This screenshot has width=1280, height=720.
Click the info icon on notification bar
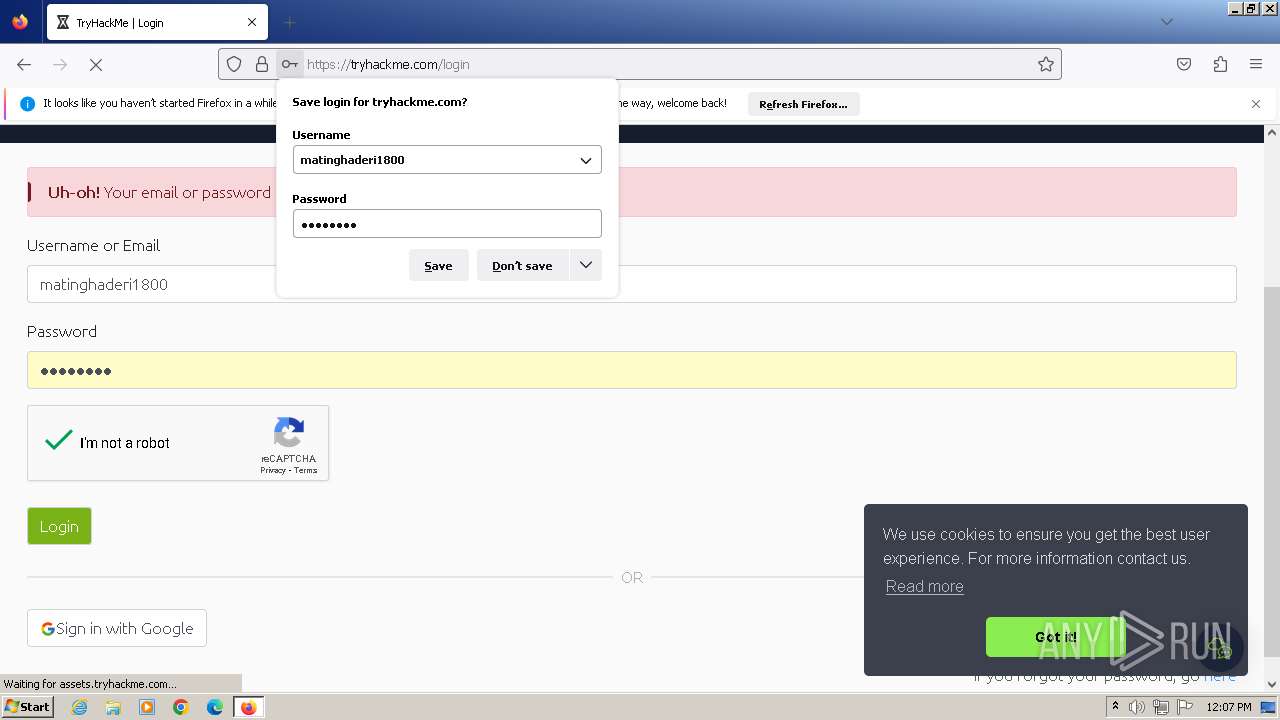pyautogui.click(x=27, y=104)
